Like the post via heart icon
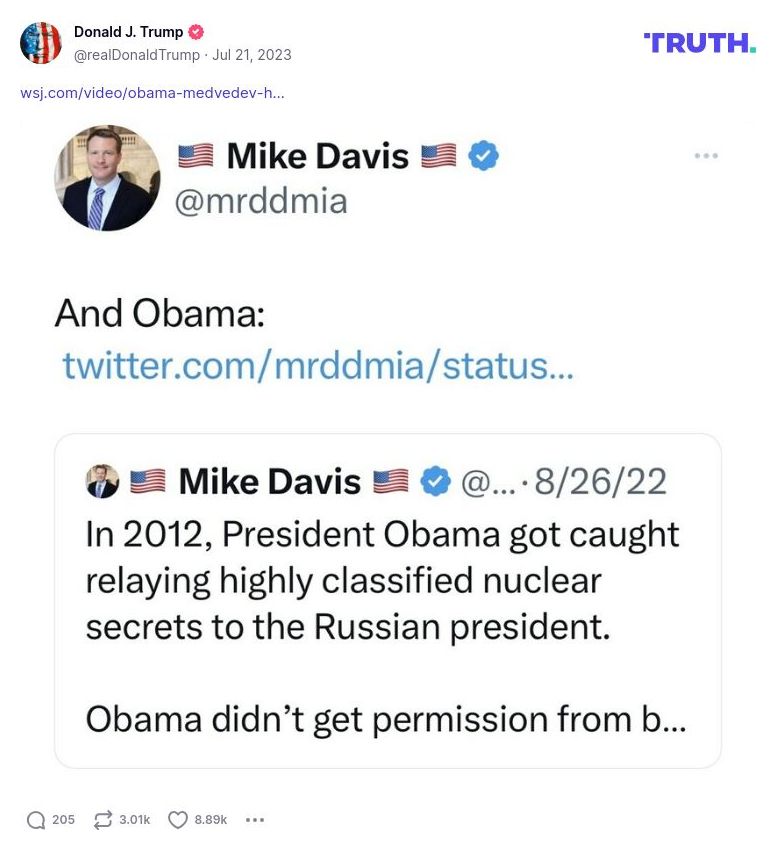This screenshot has width=777, height=850. coord(177,819)
